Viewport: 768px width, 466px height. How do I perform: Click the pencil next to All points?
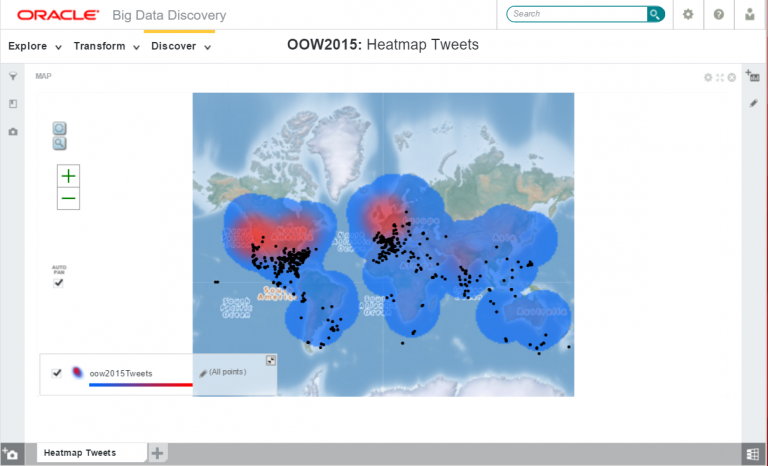pos(203,373)
